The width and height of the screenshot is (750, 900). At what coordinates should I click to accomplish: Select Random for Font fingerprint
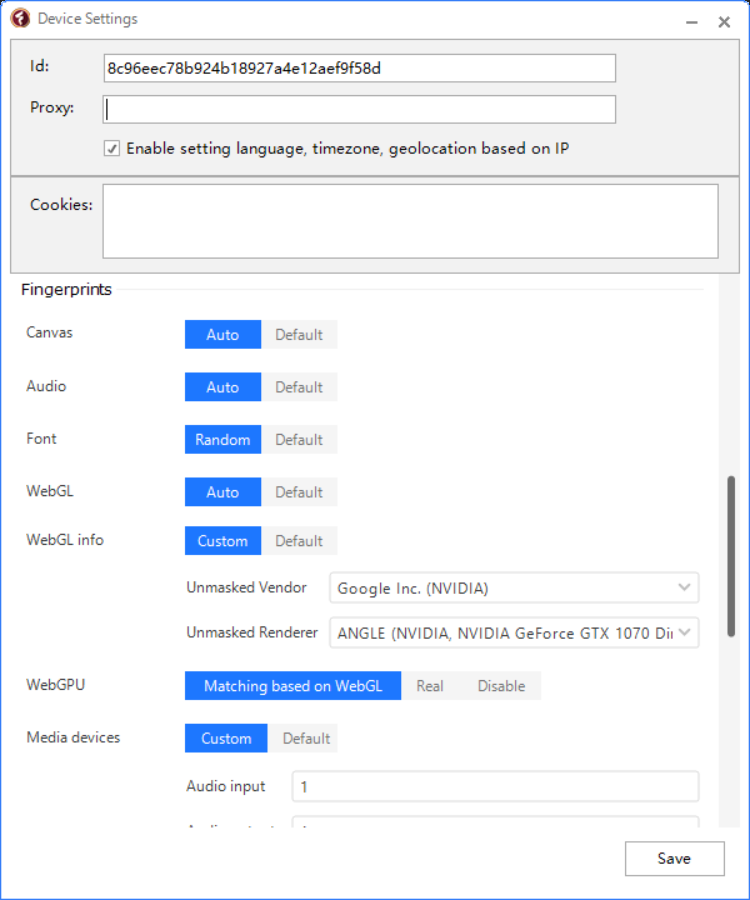click(222, 439)
